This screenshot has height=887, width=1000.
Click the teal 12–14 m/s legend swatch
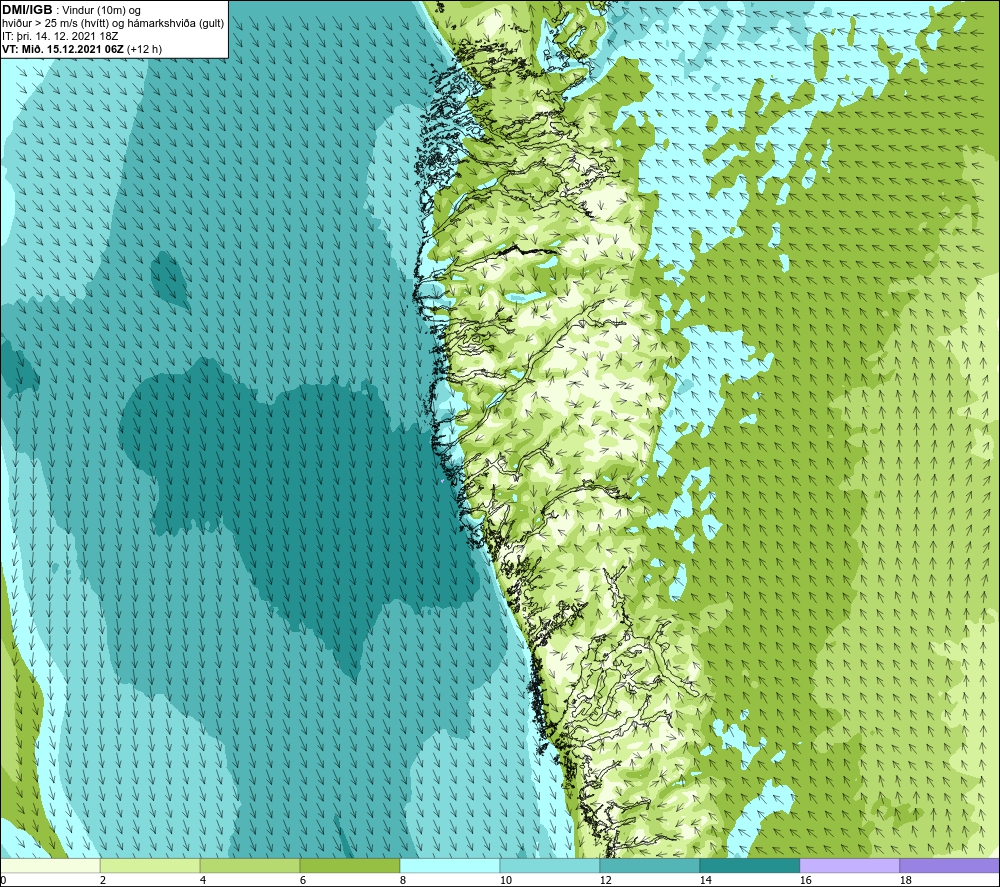click(649, 865)
